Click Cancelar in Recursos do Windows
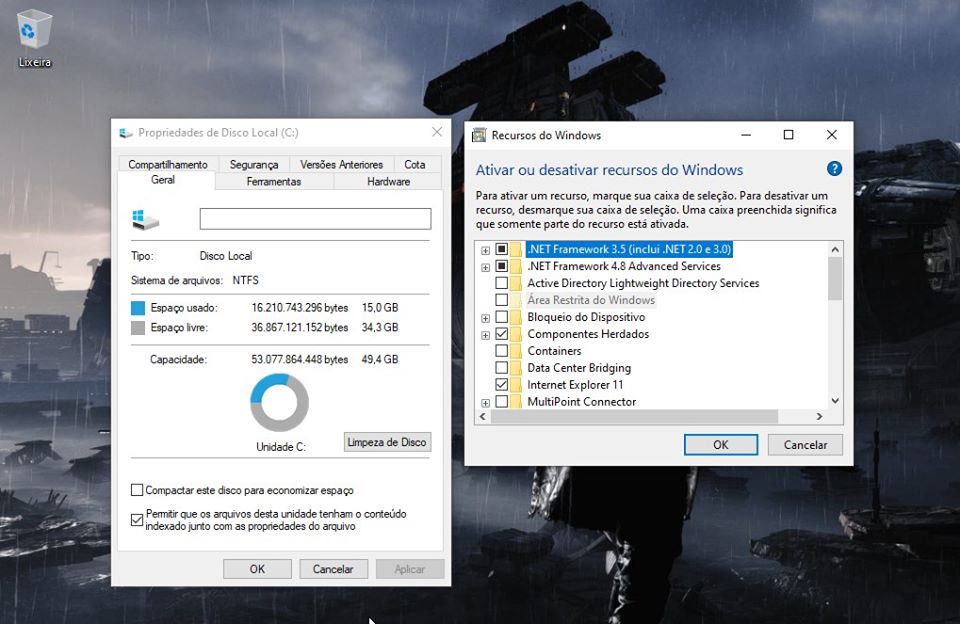 805,445
